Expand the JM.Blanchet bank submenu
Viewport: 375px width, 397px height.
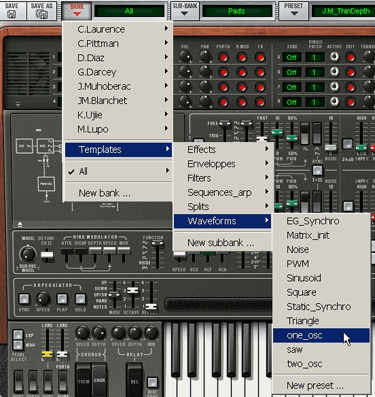click(x=118, y=101)
